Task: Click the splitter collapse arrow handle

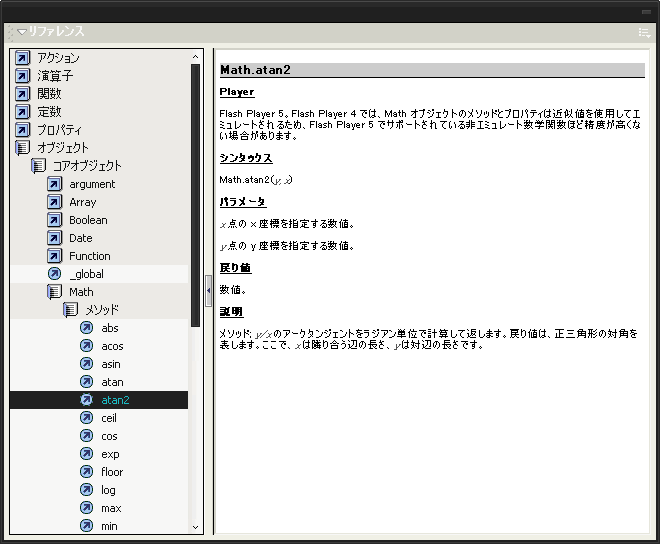Action: (x=209, y=291)
